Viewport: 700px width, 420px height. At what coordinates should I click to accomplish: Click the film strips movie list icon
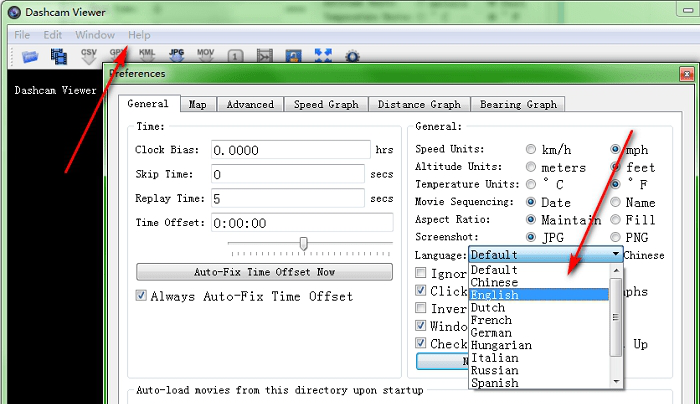click(x=58, y=57)
